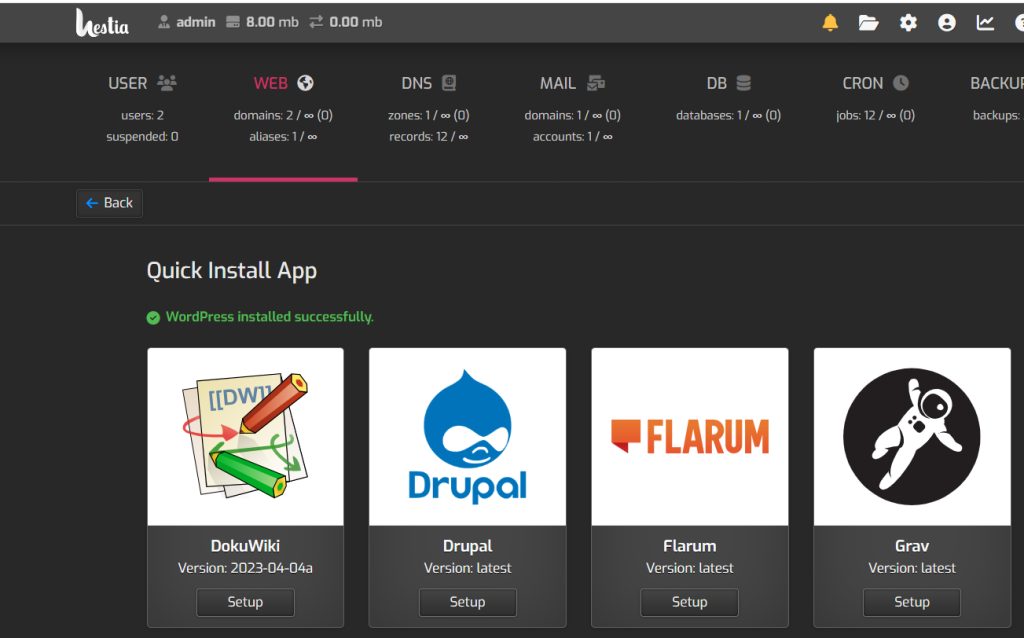Click 'Version: 2023-04-04a' text

245,568
